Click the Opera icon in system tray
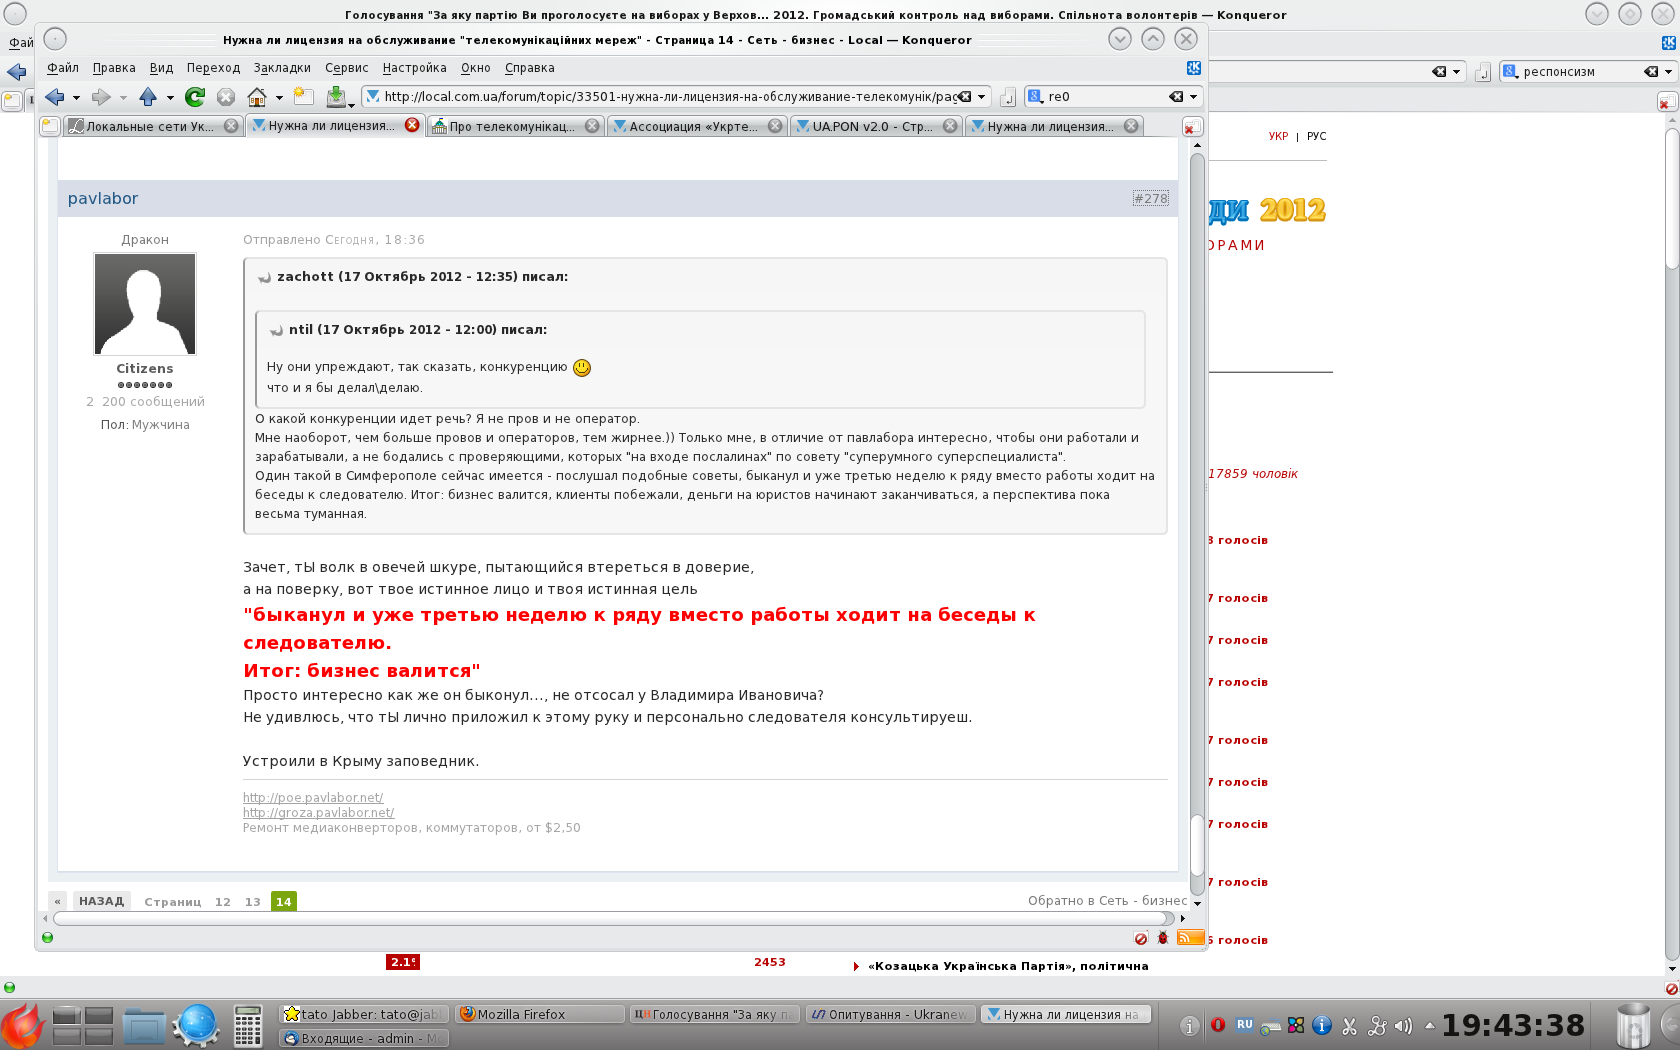 (1218, 1025)
